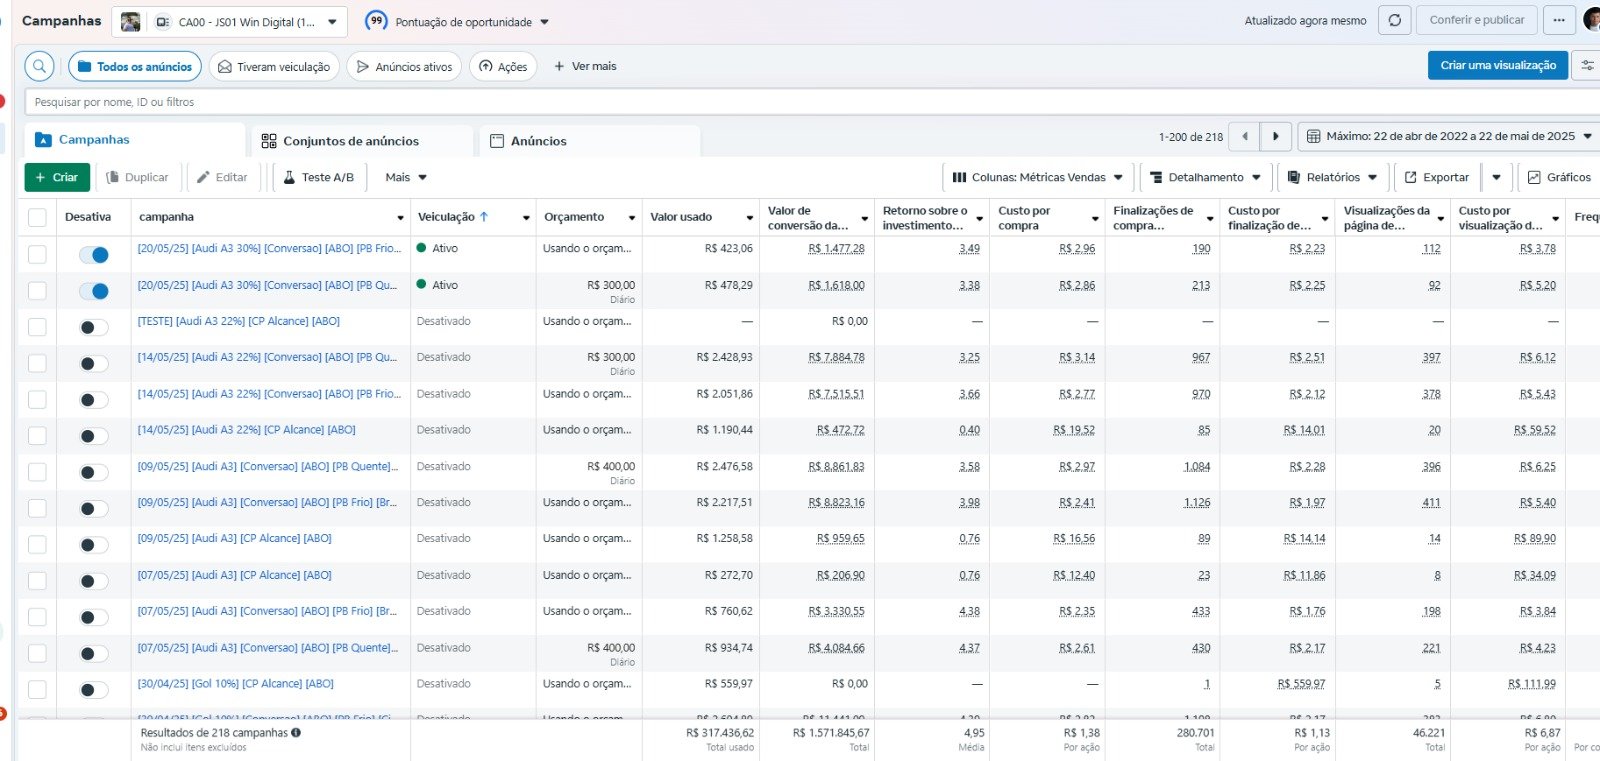Open the Detalhamento dropdown
Viewport: 1600px width, 761px height.
click(x=1205, y=177)
